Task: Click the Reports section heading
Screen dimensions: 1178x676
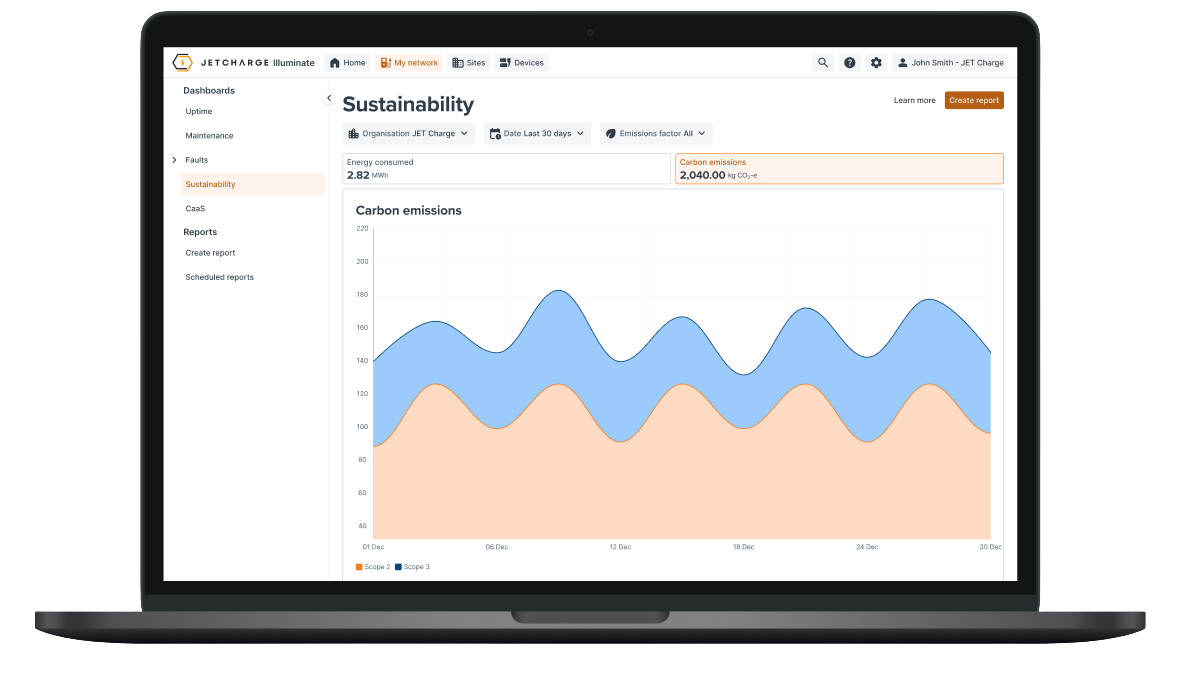Action: tap(200, 232)
